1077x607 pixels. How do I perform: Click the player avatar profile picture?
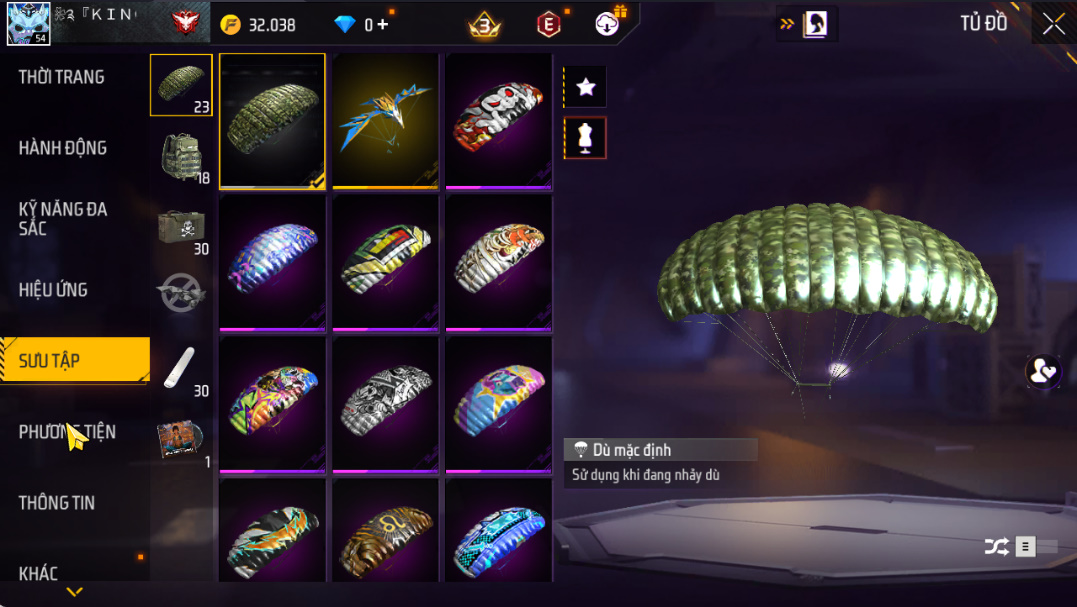click(x=28, y=23)
